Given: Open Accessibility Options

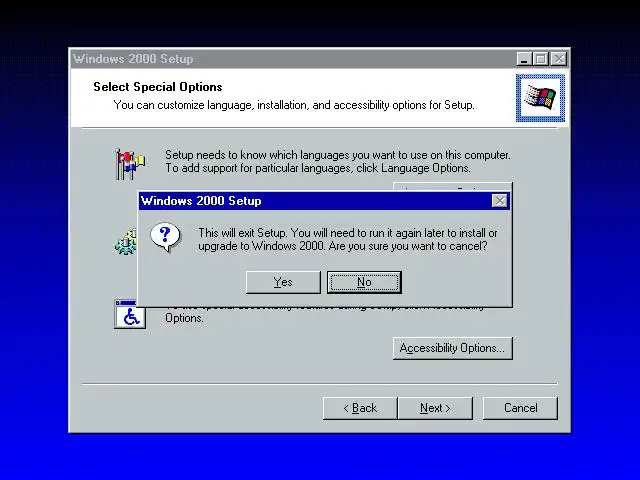Looking at the screenshot, I should 452,348.
